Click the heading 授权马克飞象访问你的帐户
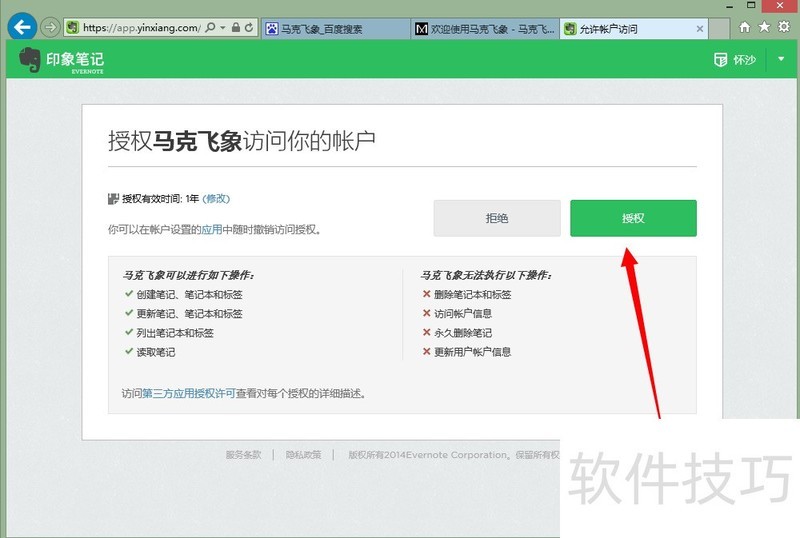800x538 pixels. (242, 140)
